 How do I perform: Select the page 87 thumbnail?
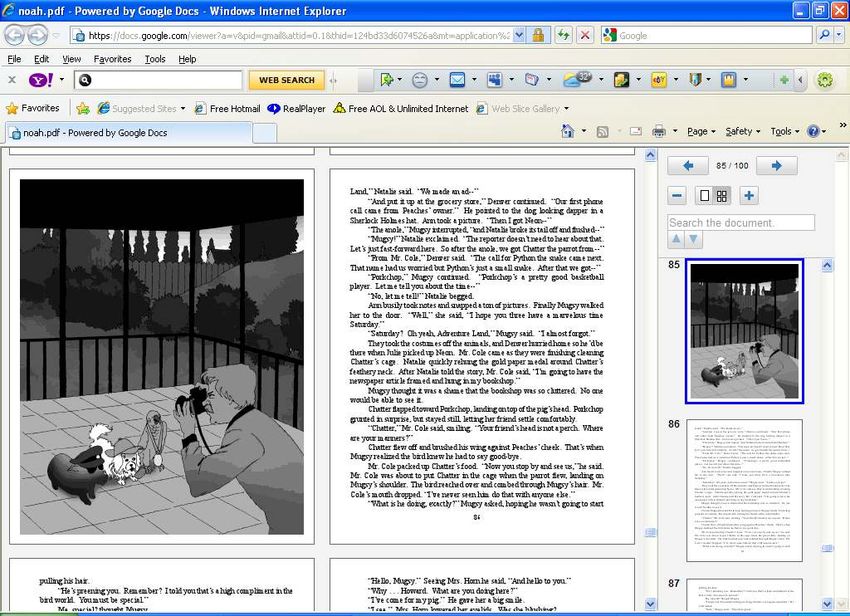click(x=744, y=594)
